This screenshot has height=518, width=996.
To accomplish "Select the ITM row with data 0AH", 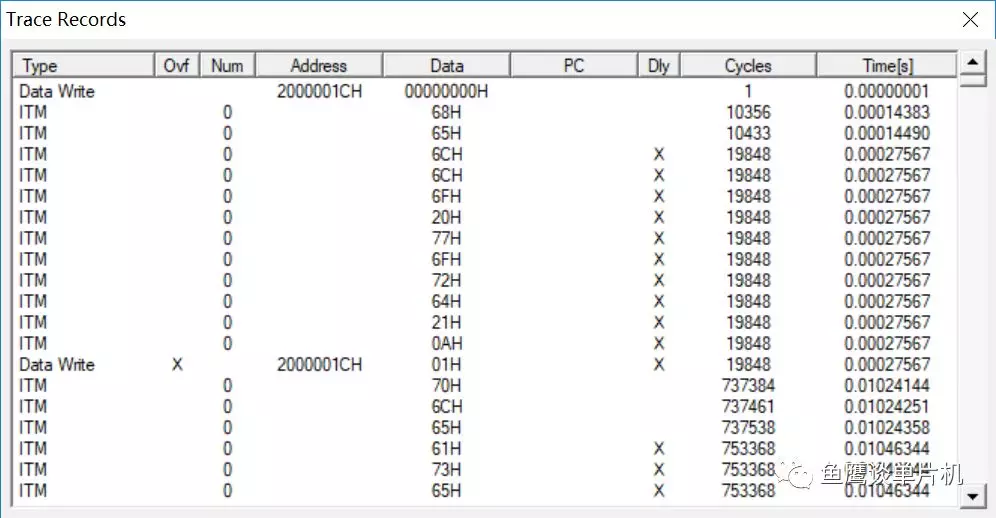I will point(484,344).
